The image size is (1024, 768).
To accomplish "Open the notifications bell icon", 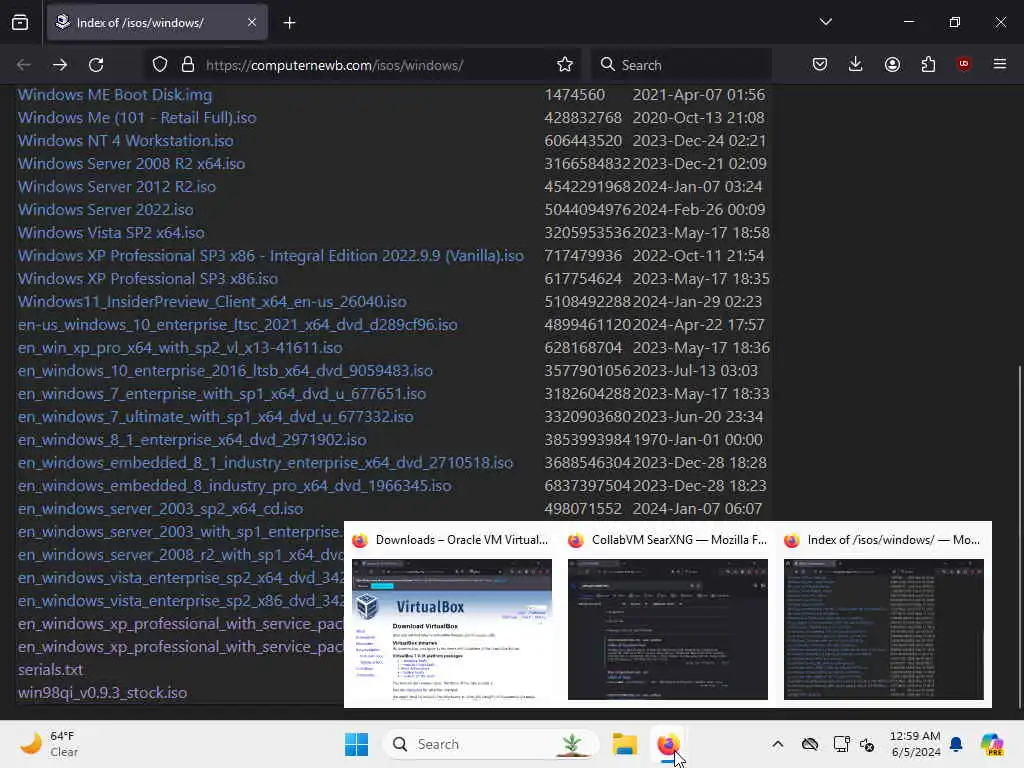I will point(956,744).
